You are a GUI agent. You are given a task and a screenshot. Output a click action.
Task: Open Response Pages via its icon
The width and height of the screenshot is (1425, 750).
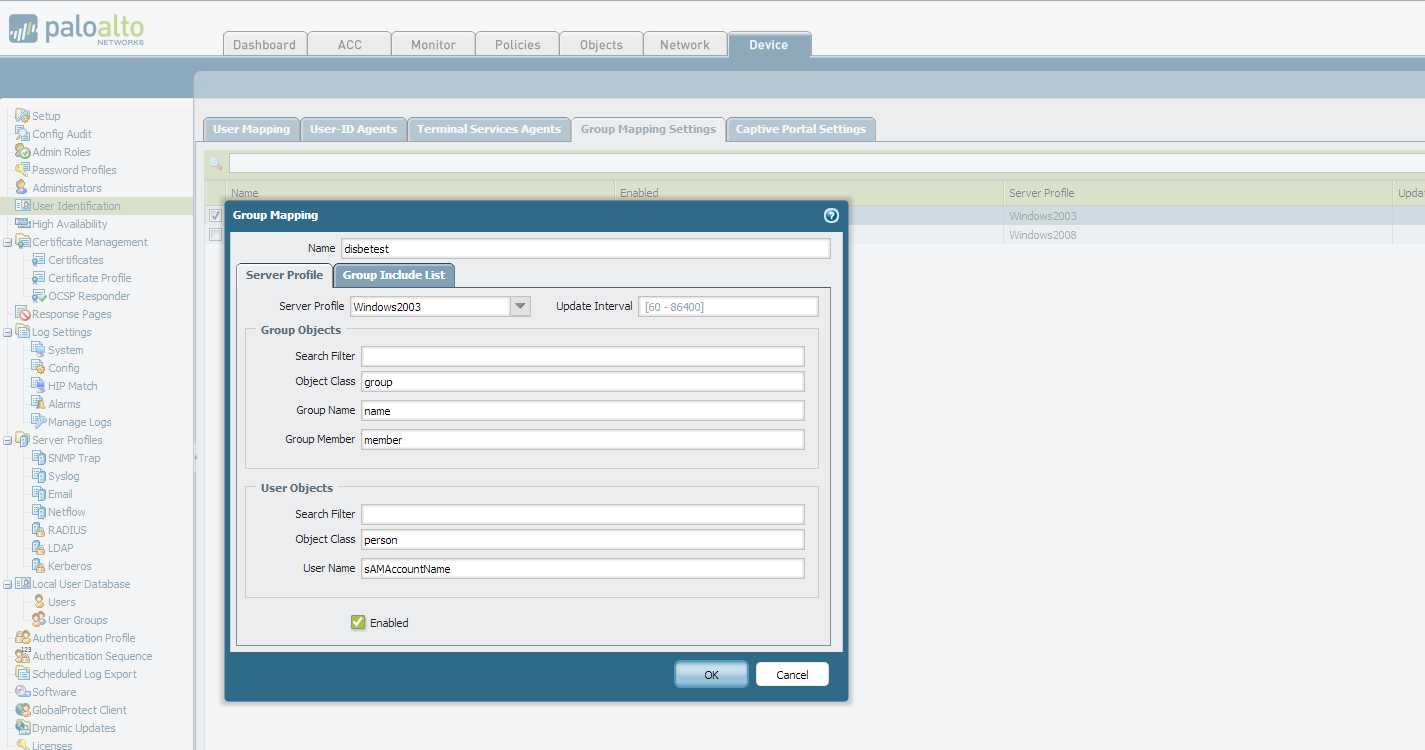[x=23, y=314]
